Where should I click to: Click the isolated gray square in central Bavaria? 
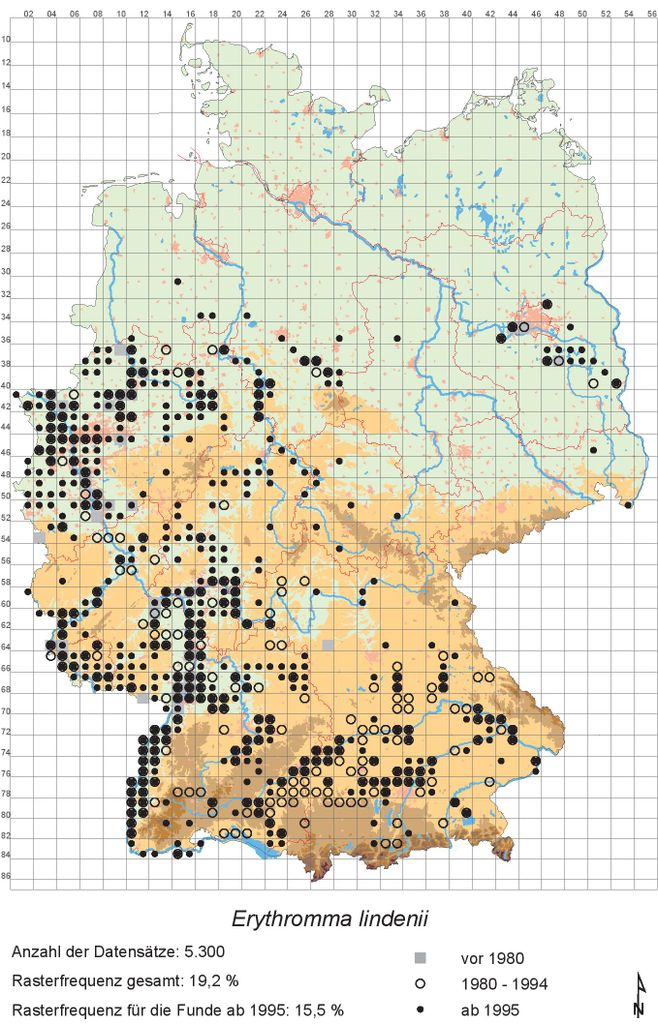[x=328, y=645]
